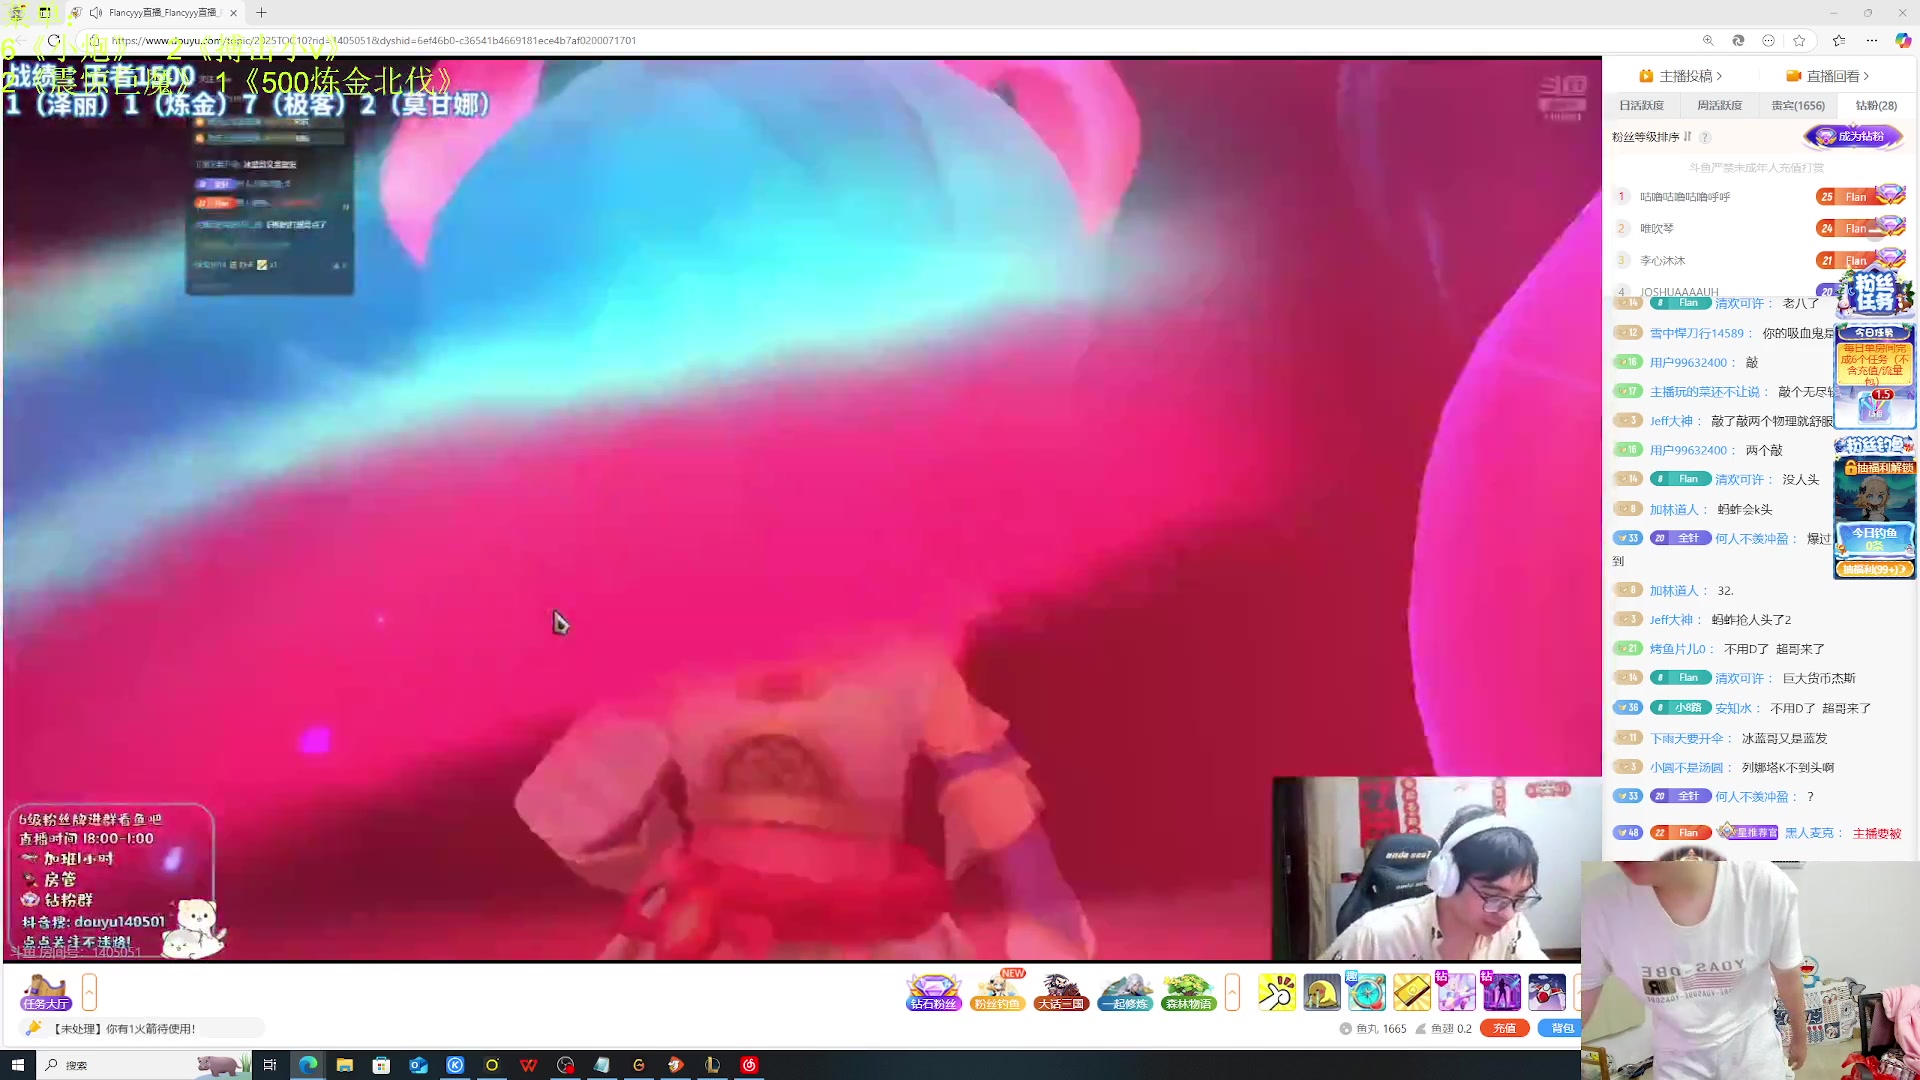This screenshot has width=1920, height=1080.
Task: Open League of Legends taskbar icon
Action: 713,1065
